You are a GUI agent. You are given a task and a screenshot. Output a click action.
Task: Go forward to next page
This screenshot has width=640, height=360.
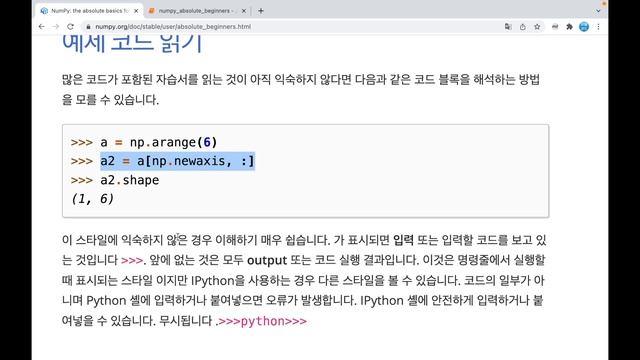pyautogui.click(x=56, y=27)
